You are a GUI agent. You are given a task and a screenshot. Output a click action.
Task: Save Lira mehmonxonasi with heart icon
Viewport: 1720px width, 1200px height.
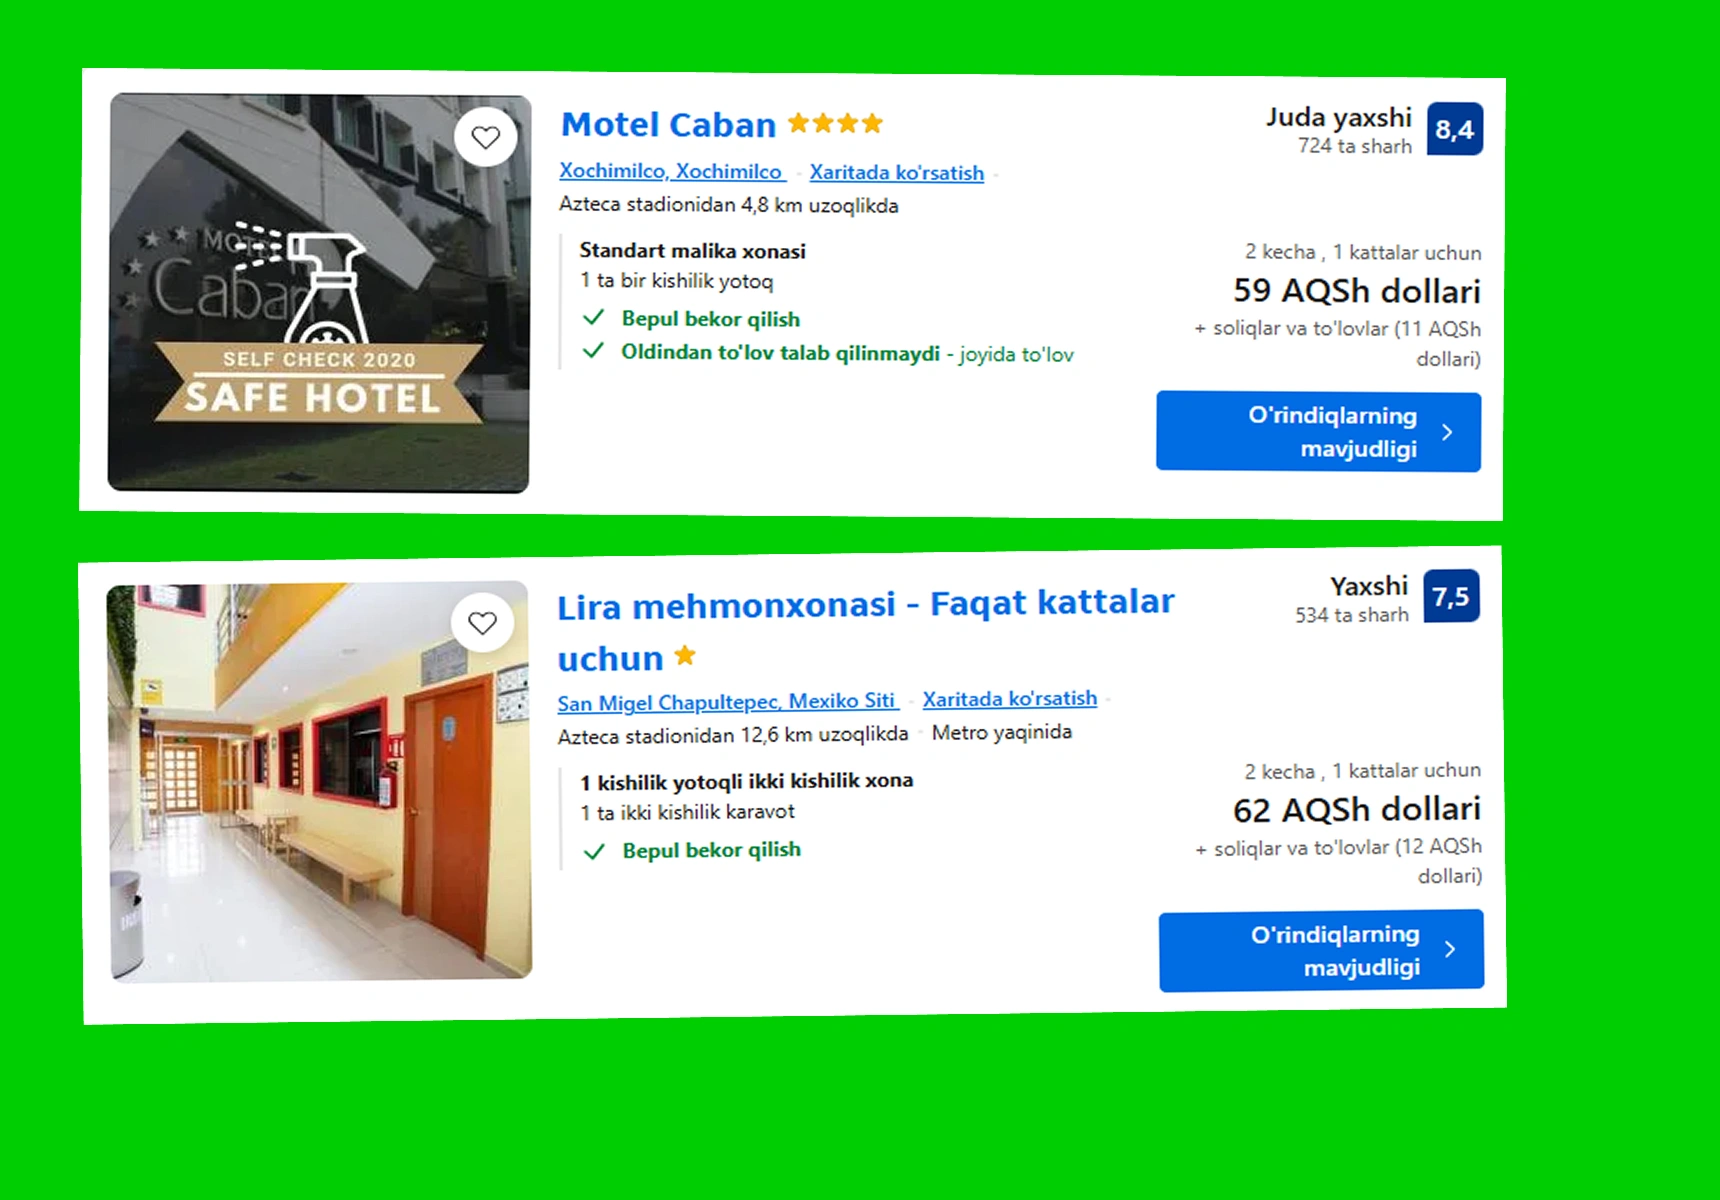click(483, 623)
